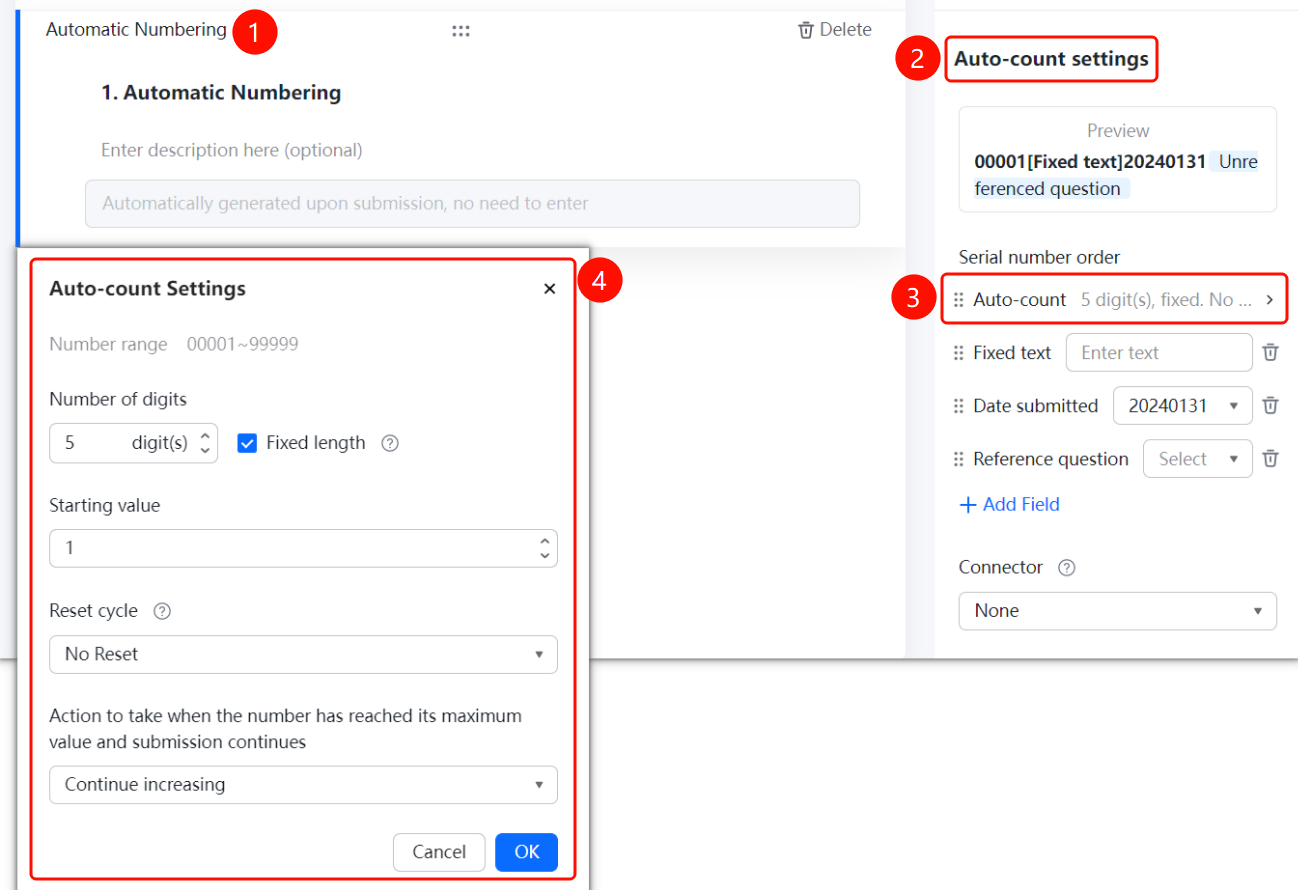Click the Number of digits stepper arrows
Screen dimensions: 1298x890
pyautogui.click(x=205, y=443)
